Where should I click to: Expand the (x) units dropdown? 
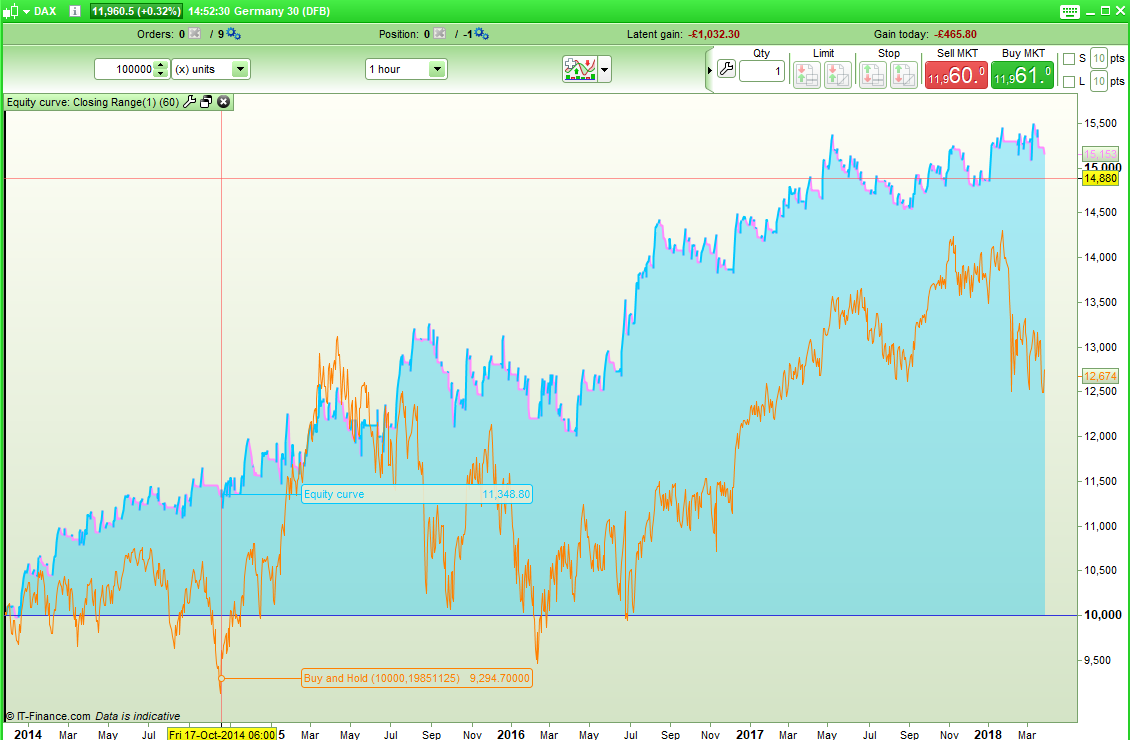click(211, 69)
